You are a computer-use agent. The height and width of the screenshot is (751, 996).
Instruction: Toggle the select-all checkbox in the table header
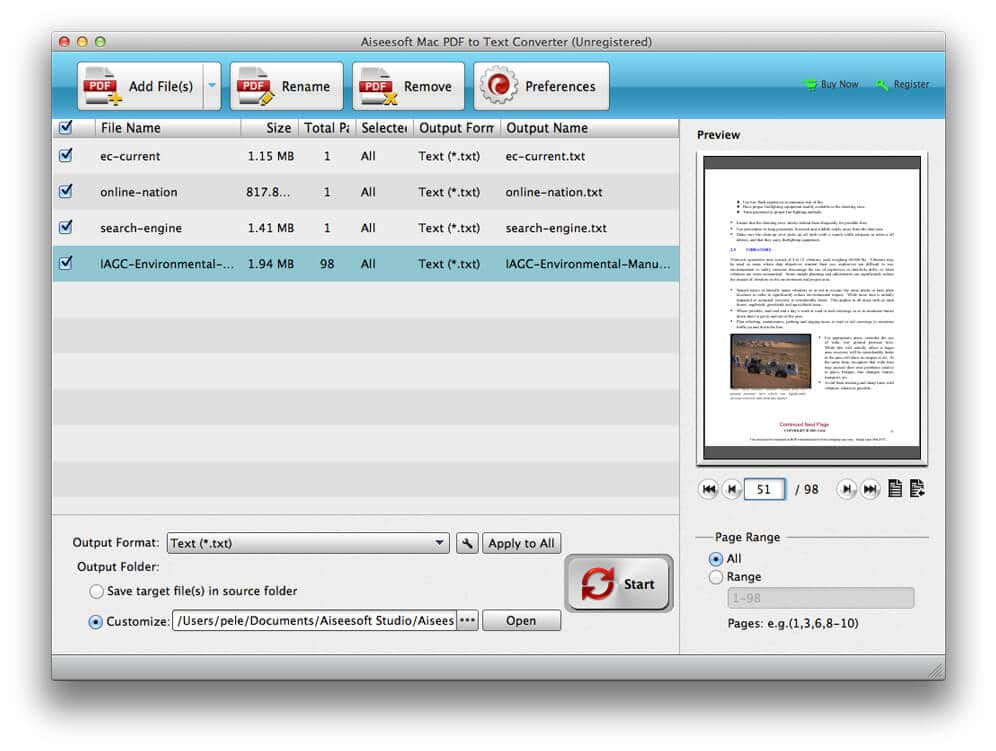65,128
